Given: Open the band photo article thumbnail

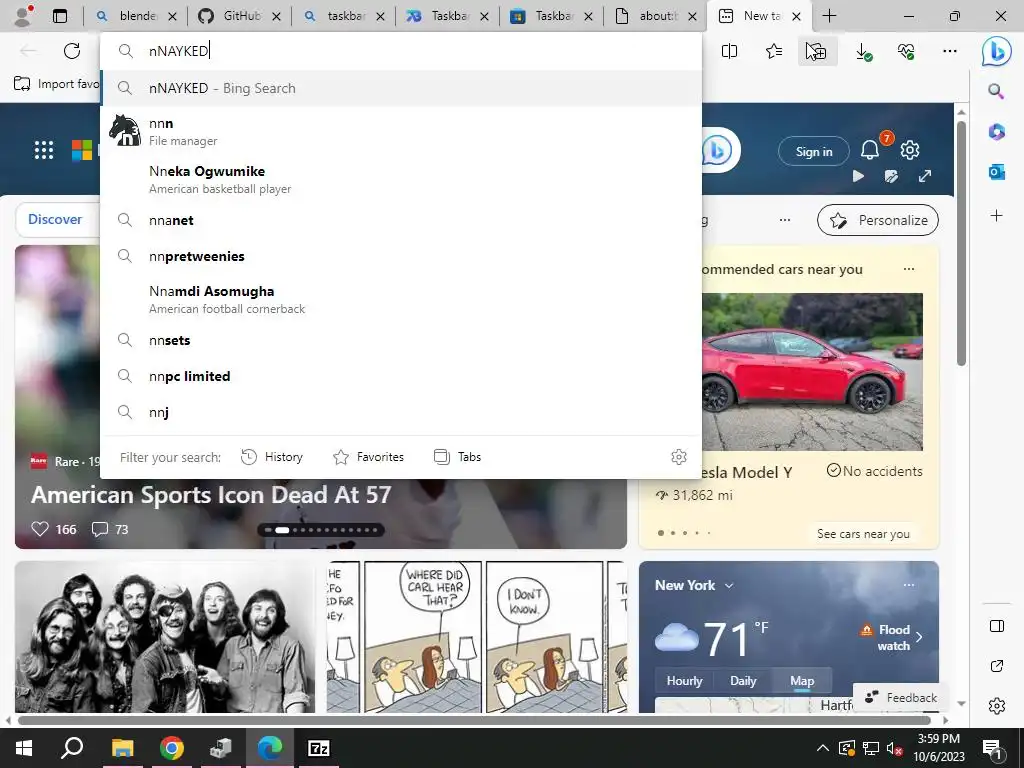Looking at the screenshot, I should 165,637.
